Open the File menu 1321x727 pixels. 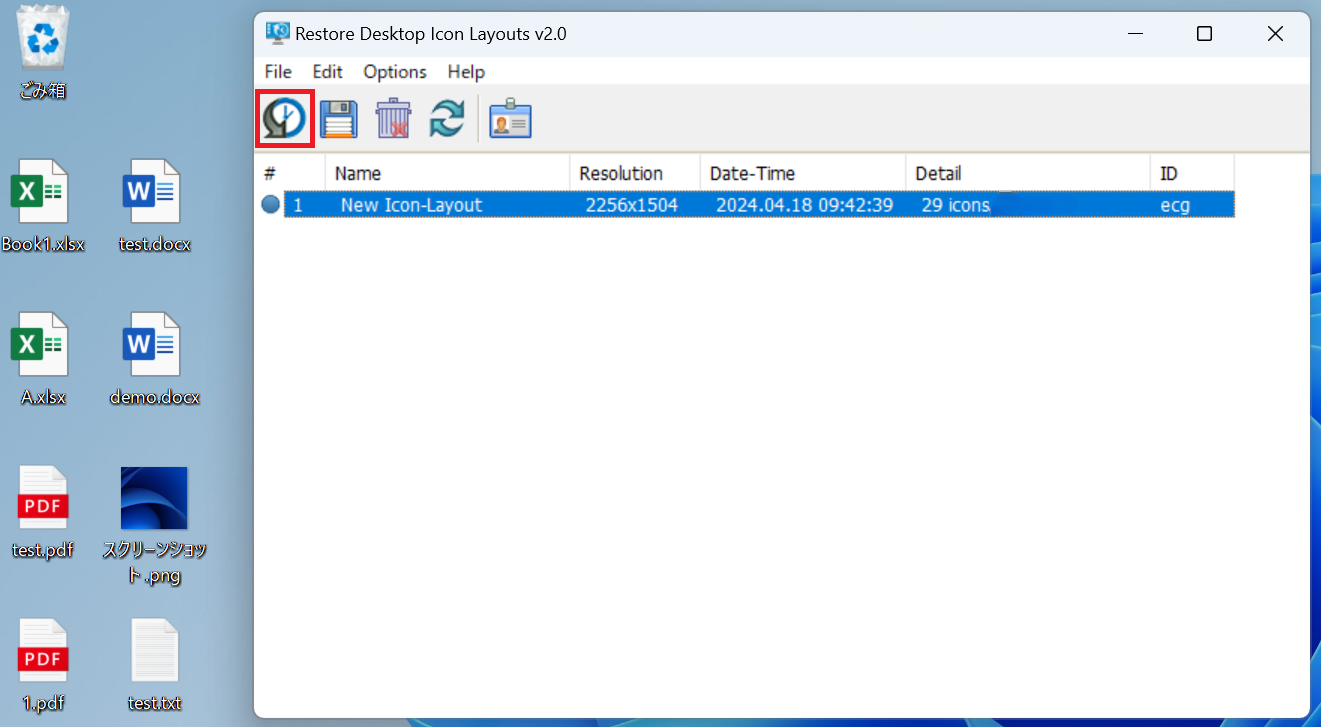pos(278,72)
